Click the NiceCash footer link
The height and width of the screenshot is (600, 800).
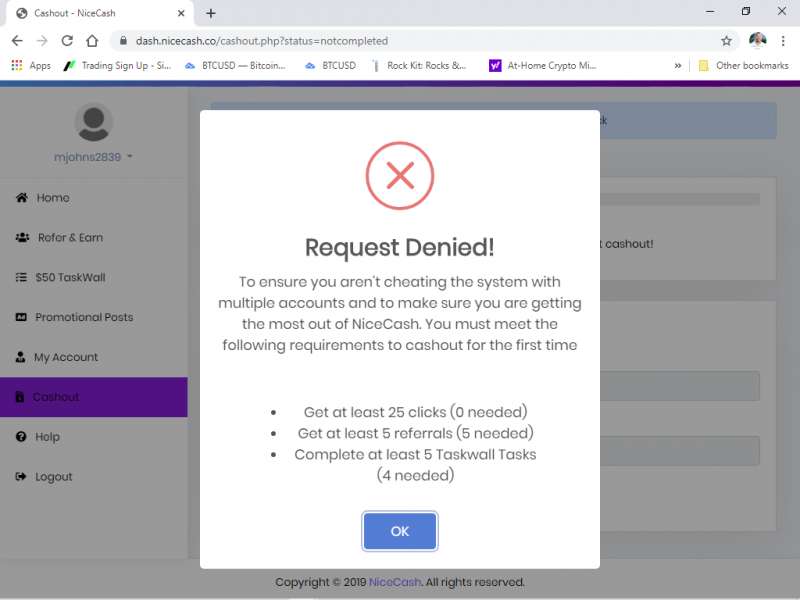coord(395,582)
